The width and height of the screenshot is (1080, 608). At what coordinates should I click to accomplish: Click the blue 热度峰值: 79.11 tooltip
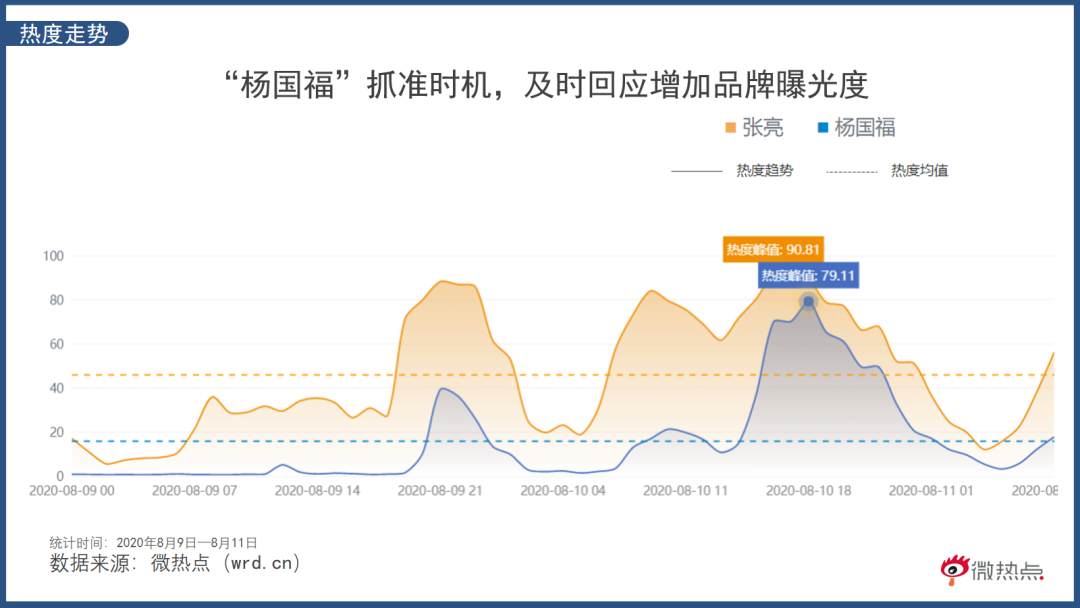pyautogui.click(x=808, y=275)
